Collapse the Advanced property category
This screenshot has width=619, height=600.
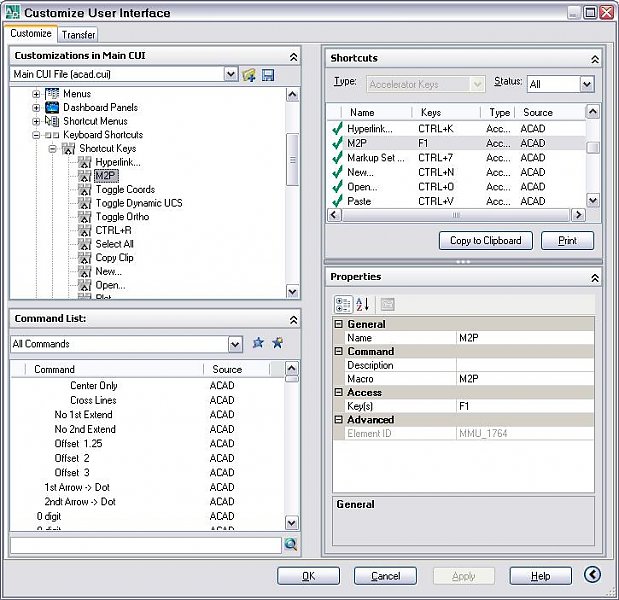pos(338,419)
